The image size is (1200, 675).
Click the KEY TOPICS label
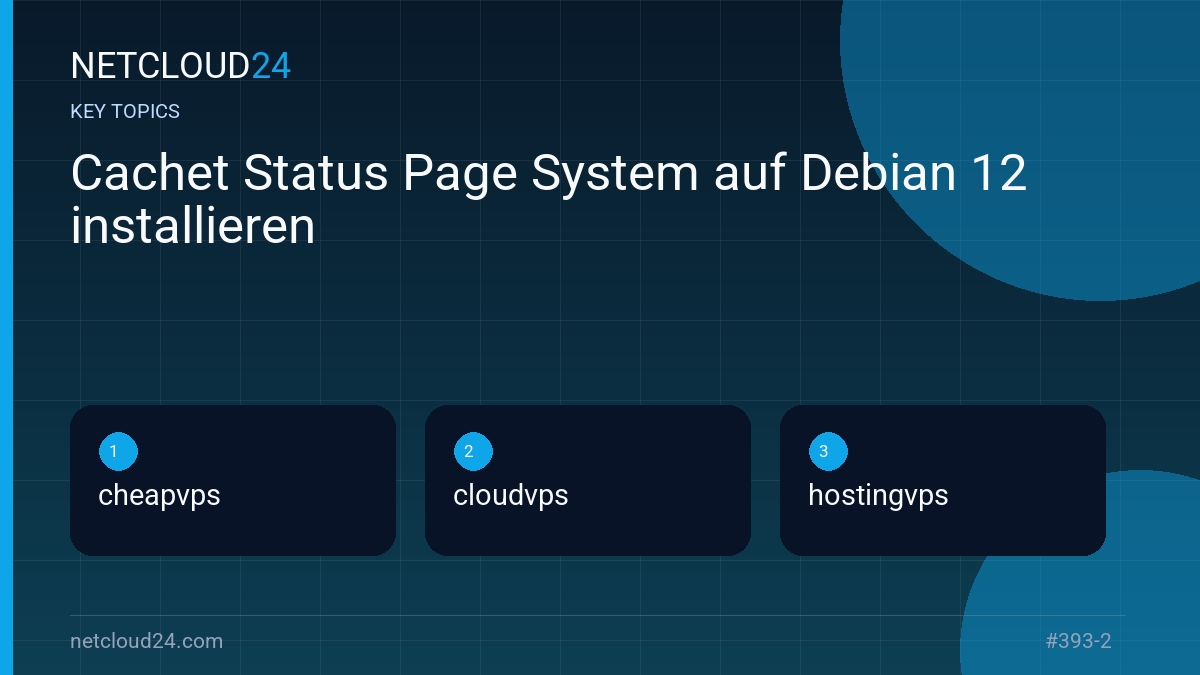click(125, 112)
